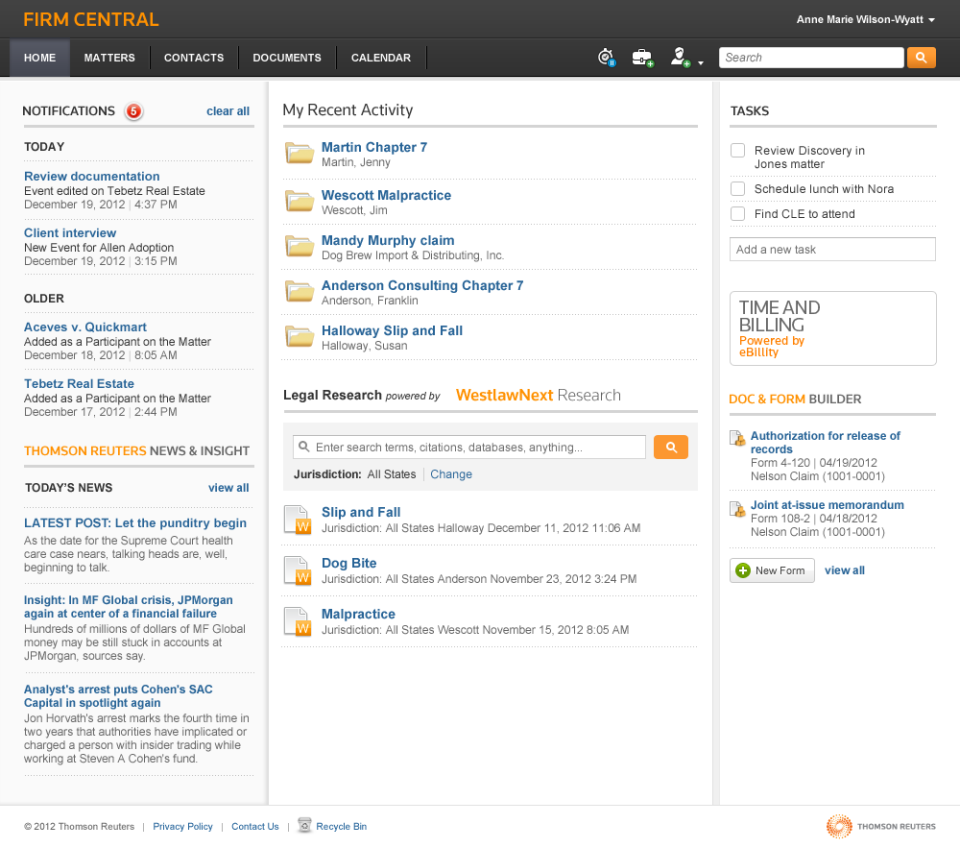Open LATEST POST: Let the punditry begin
Screen dimensions: 960x848
pyautogui.click(x=135, y=523)
